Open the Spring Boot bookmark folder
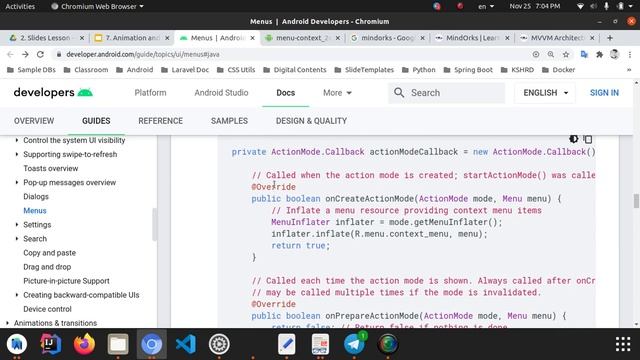The height and width of the screenshot is (360, 640). [468, 70]
